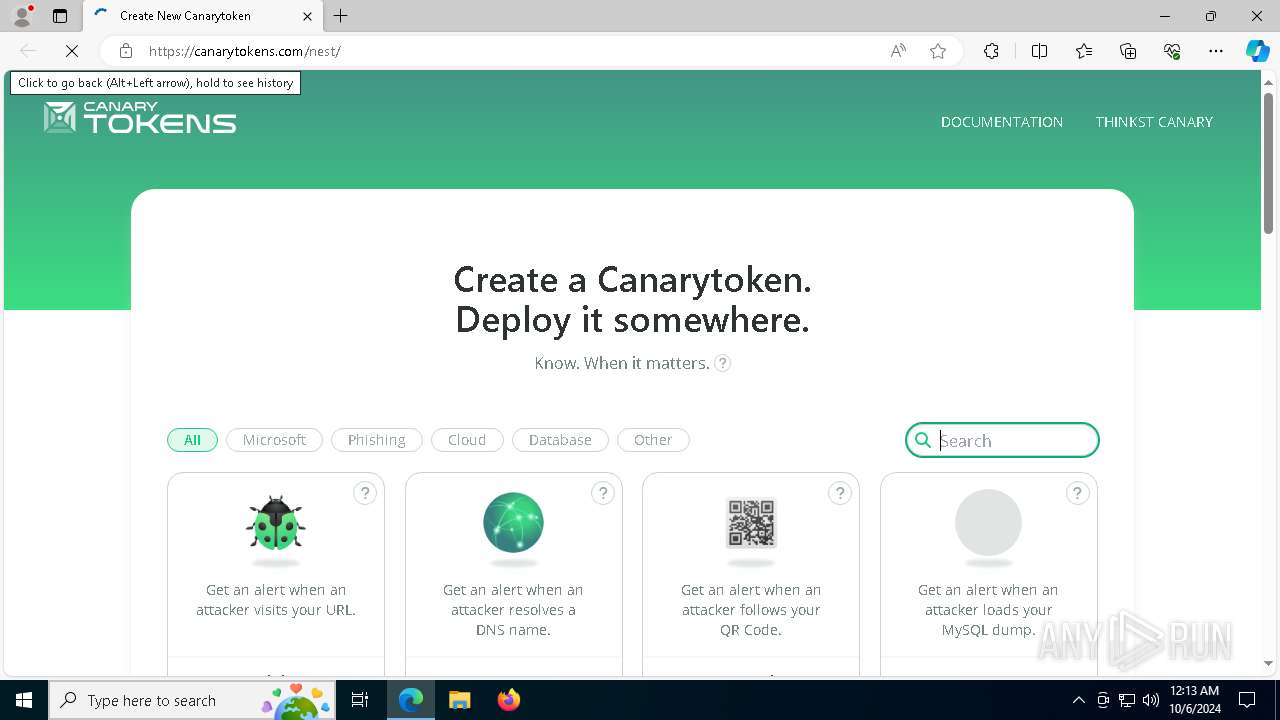
Task: Add this page to favorites star
Action: point(938,51)
